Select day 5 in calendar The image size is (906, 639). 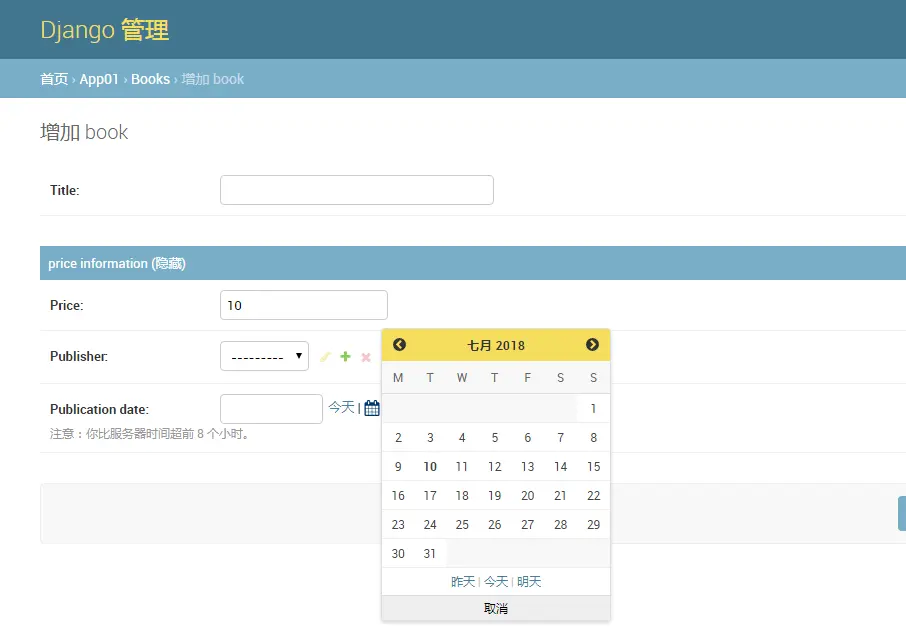click(x=495, y=437)
